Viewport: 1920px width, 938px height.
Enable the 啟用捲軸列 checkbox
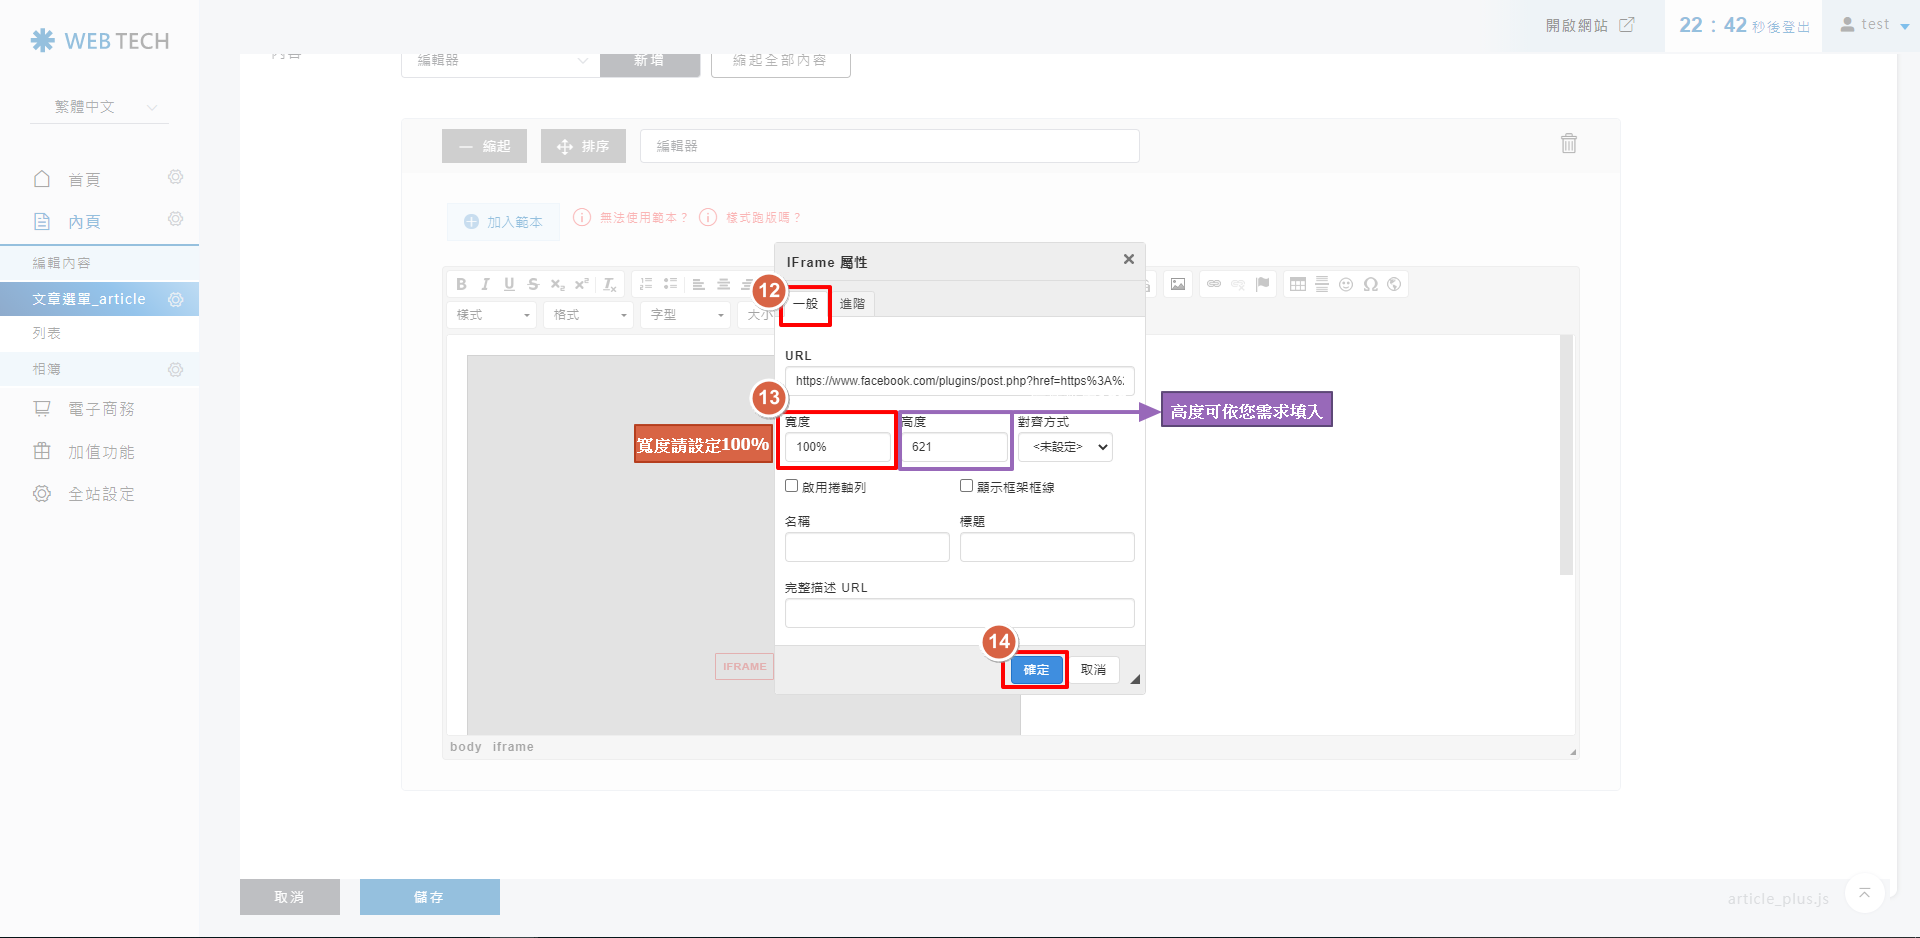pos(792,486)
